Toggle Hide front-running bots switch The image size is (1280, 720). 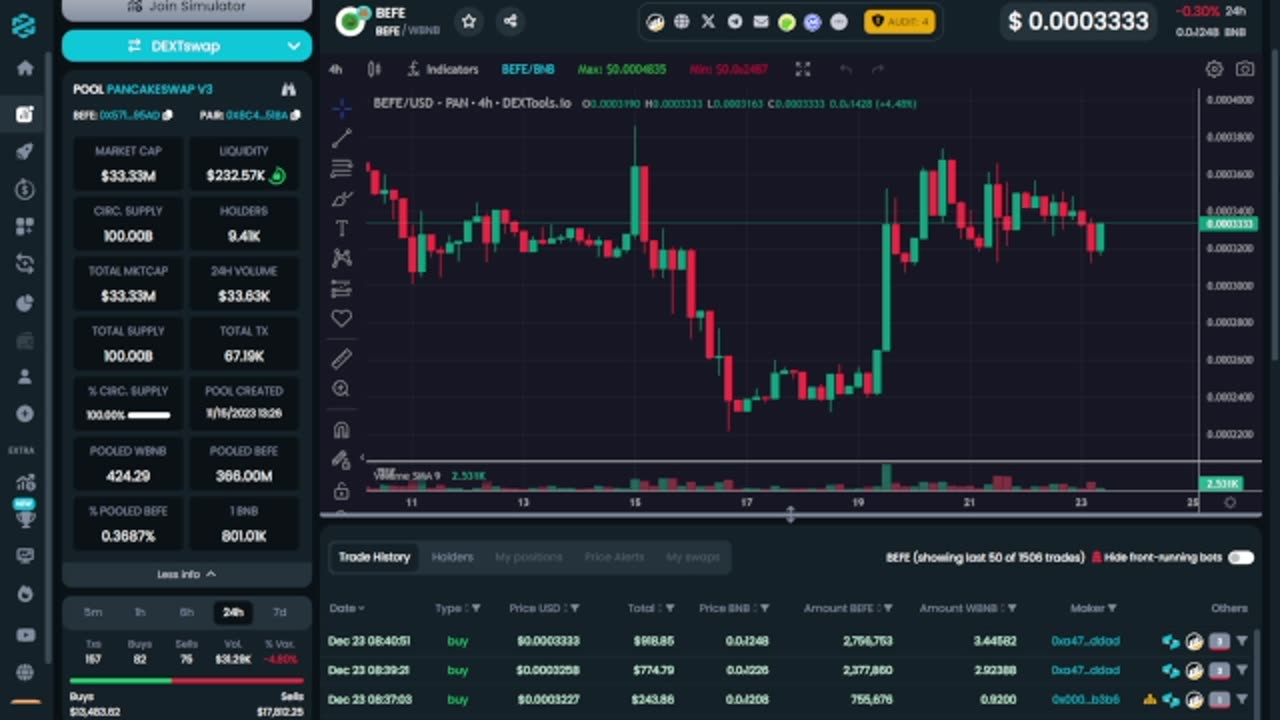click(x=1241, y=557)
